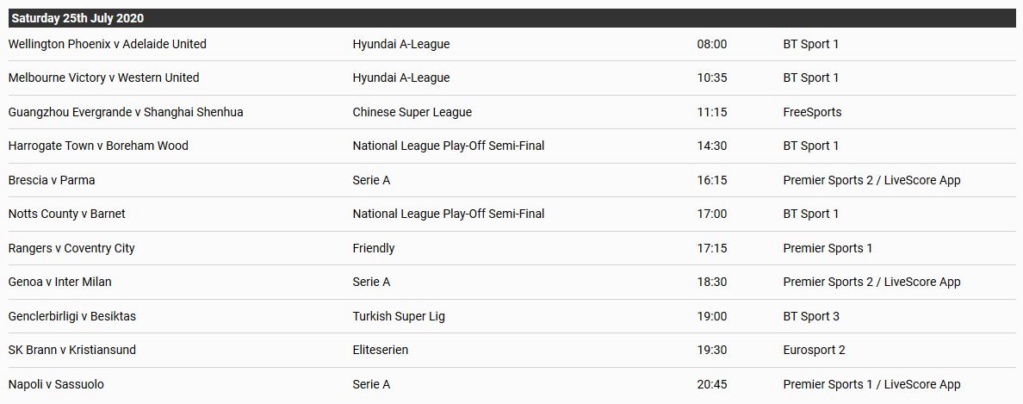The image size is (1023, 404).
Task: Select Genclerbirligi v Besiktas match
Action: (72, 317)
